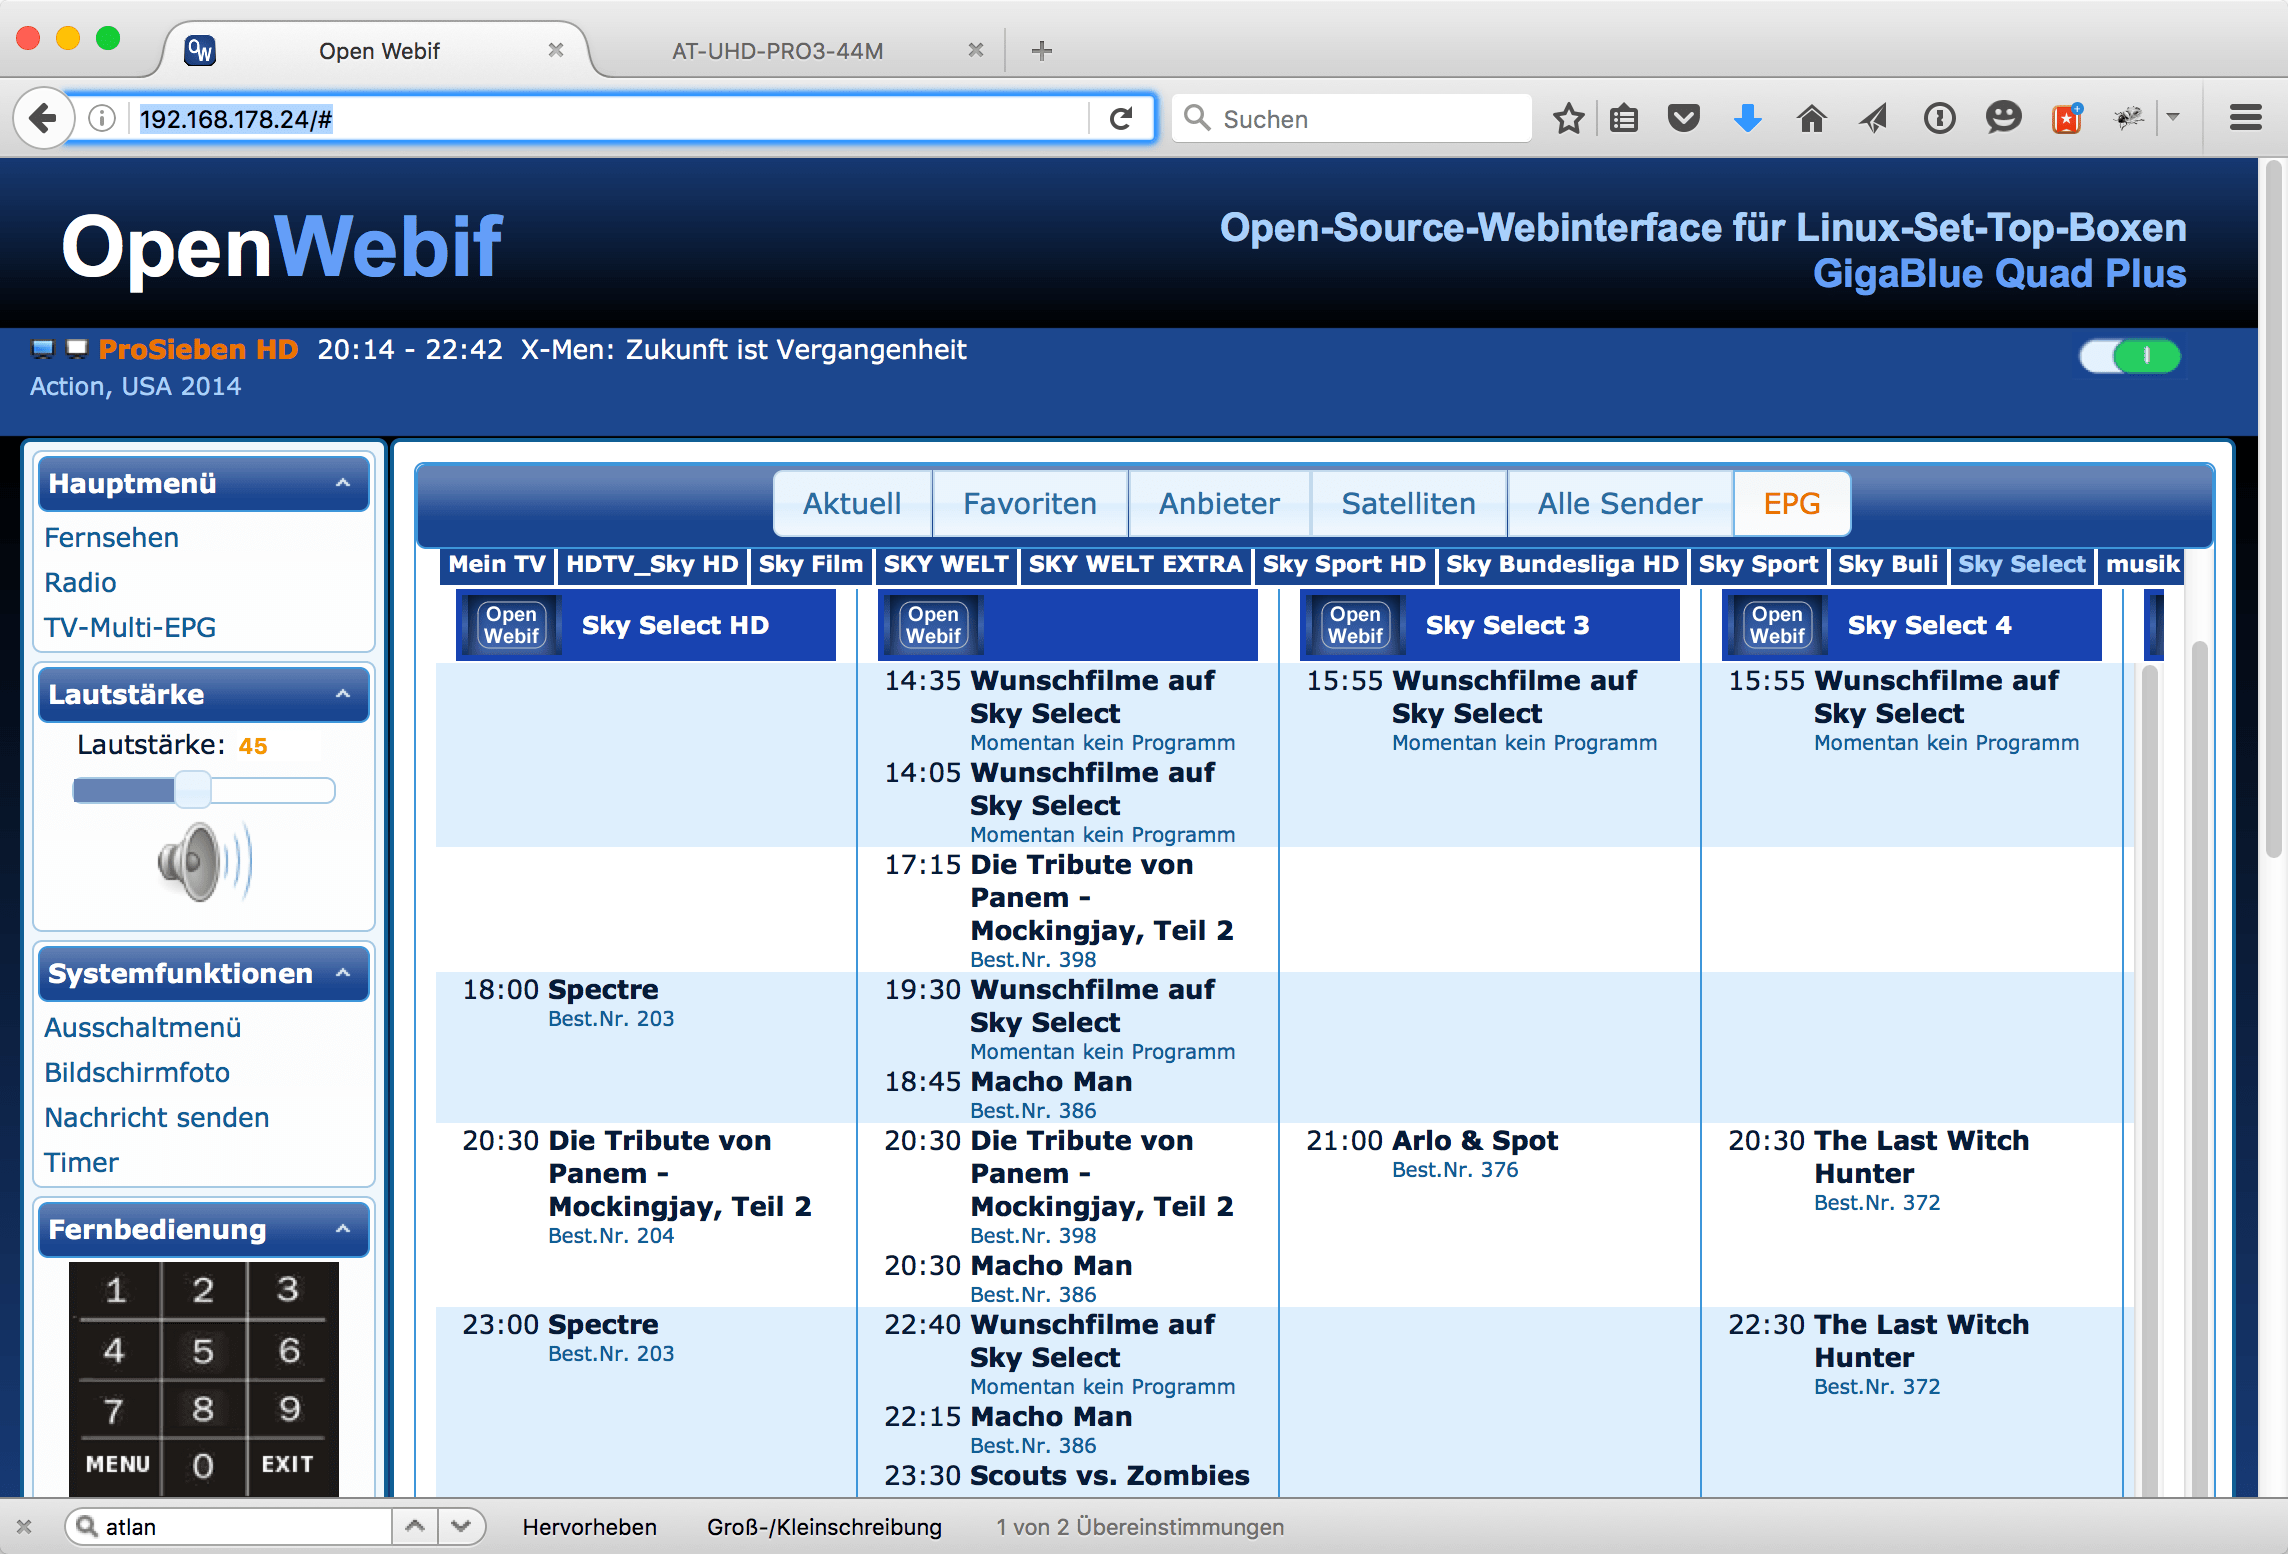Jump to next find match arrow
Screen dimensions: 2288x1554
(461, 1527)
